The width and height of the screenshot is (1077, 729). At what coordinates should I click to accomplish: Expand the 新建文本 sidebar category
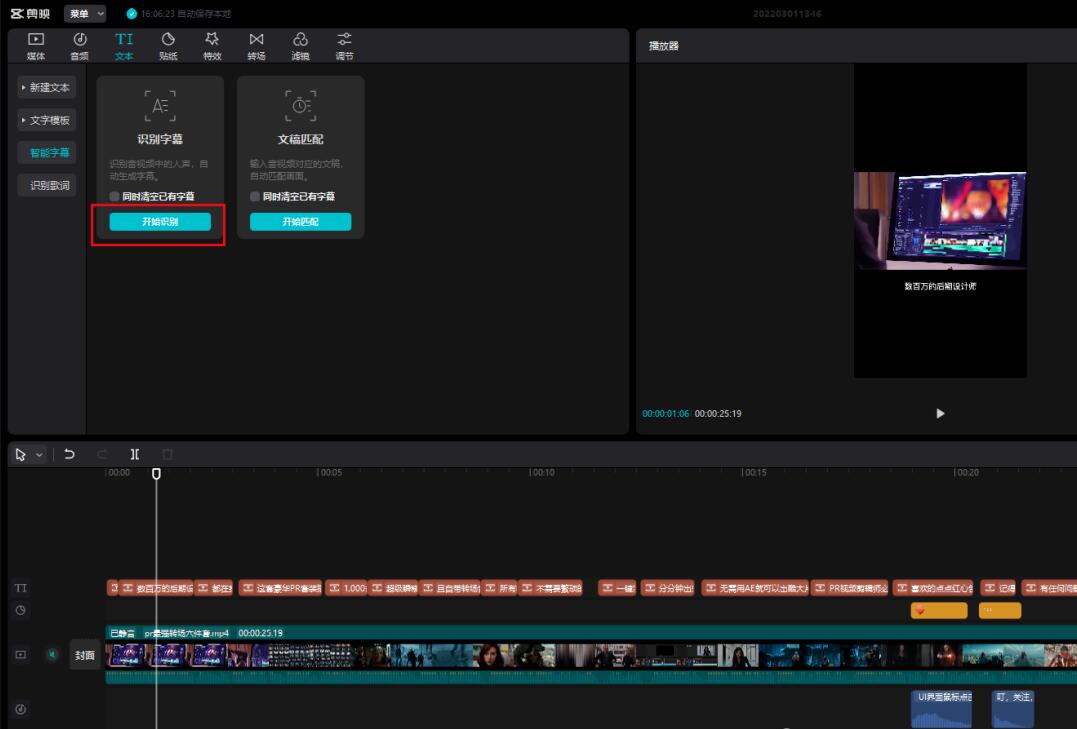tap(47, 87)
